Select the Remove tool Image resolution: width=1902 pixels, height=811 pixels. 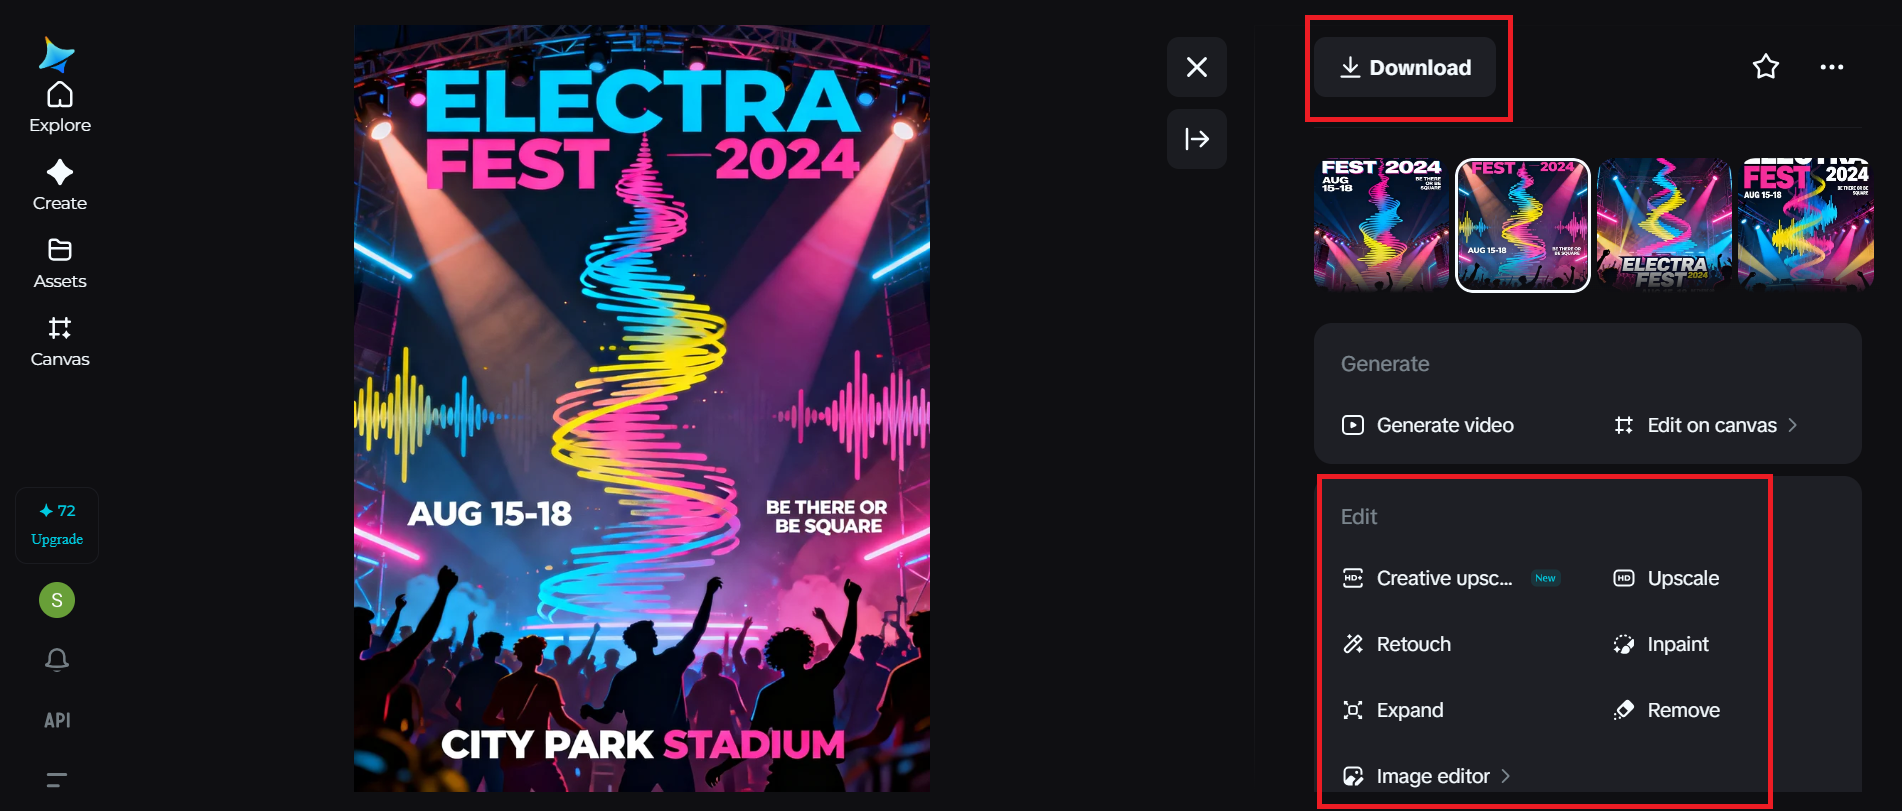tap(1683, 710)
